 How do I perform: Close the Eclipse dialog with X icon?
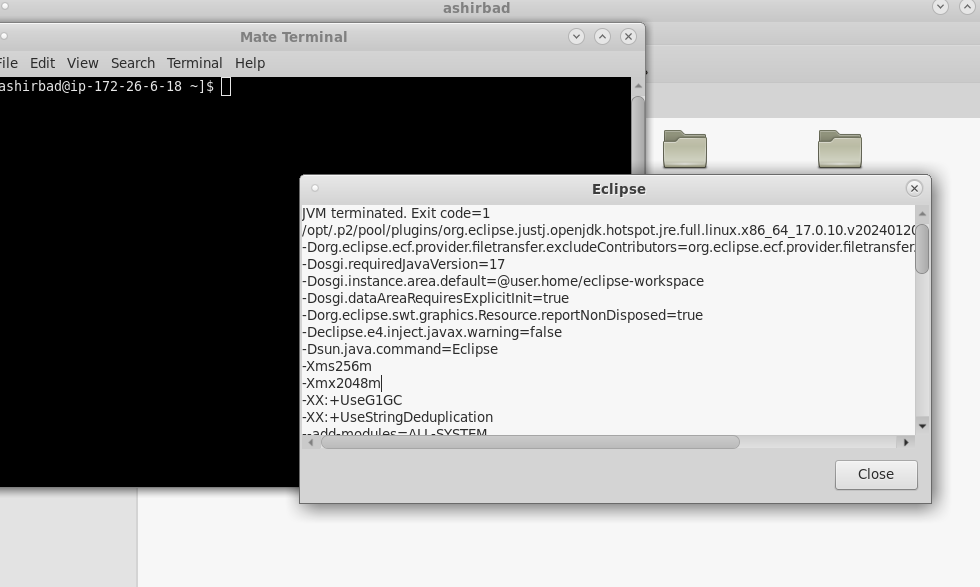point(914,188)
